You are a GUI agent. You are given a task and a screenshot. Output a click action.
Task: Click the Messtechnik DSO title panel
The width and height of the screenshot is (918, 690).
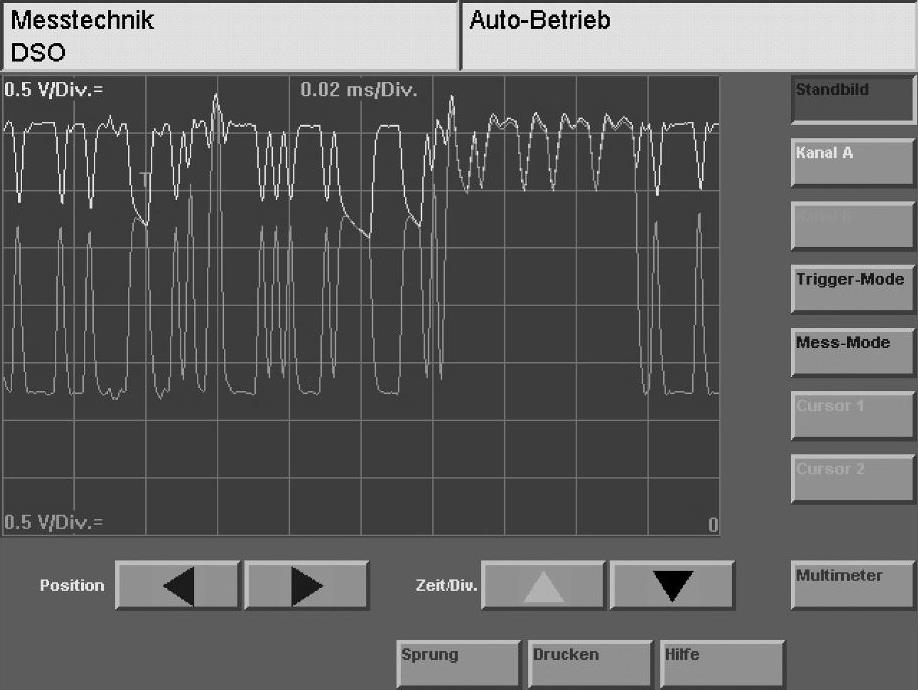pyautogui.click(x=230, y=36)
